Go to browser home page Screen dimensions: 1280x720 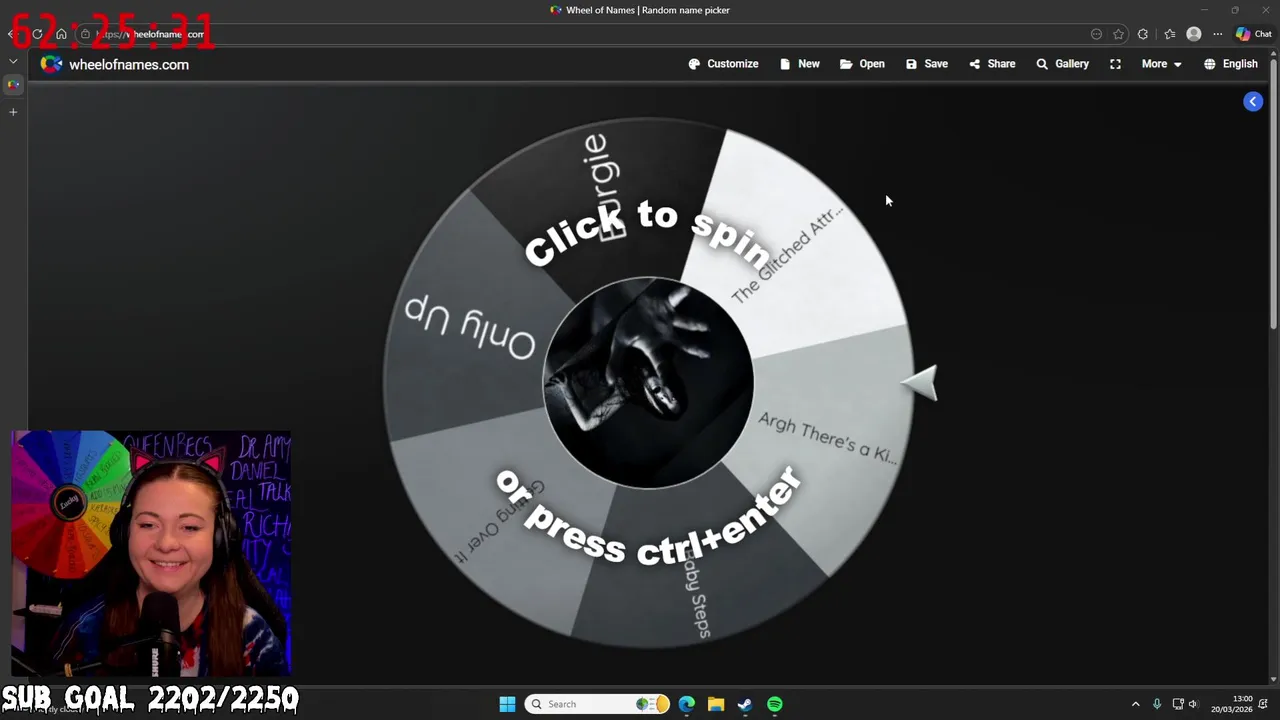61,34
